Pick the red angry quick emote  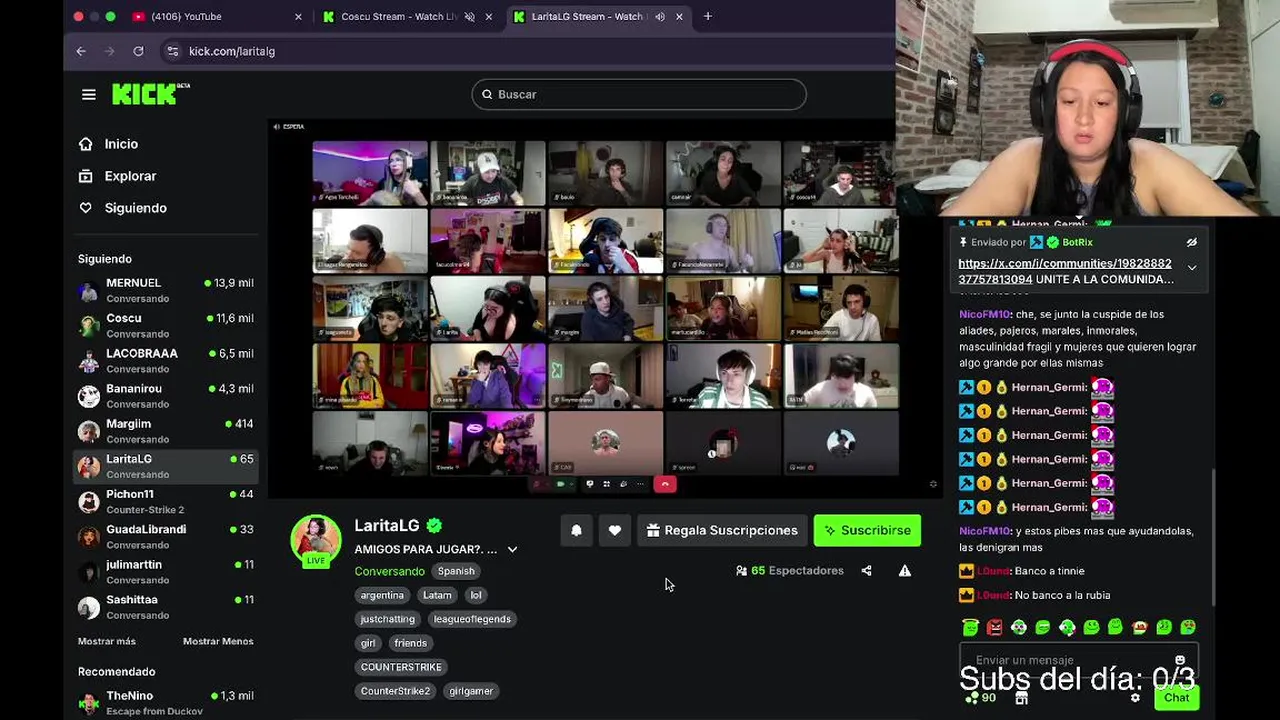coord(994,628)
